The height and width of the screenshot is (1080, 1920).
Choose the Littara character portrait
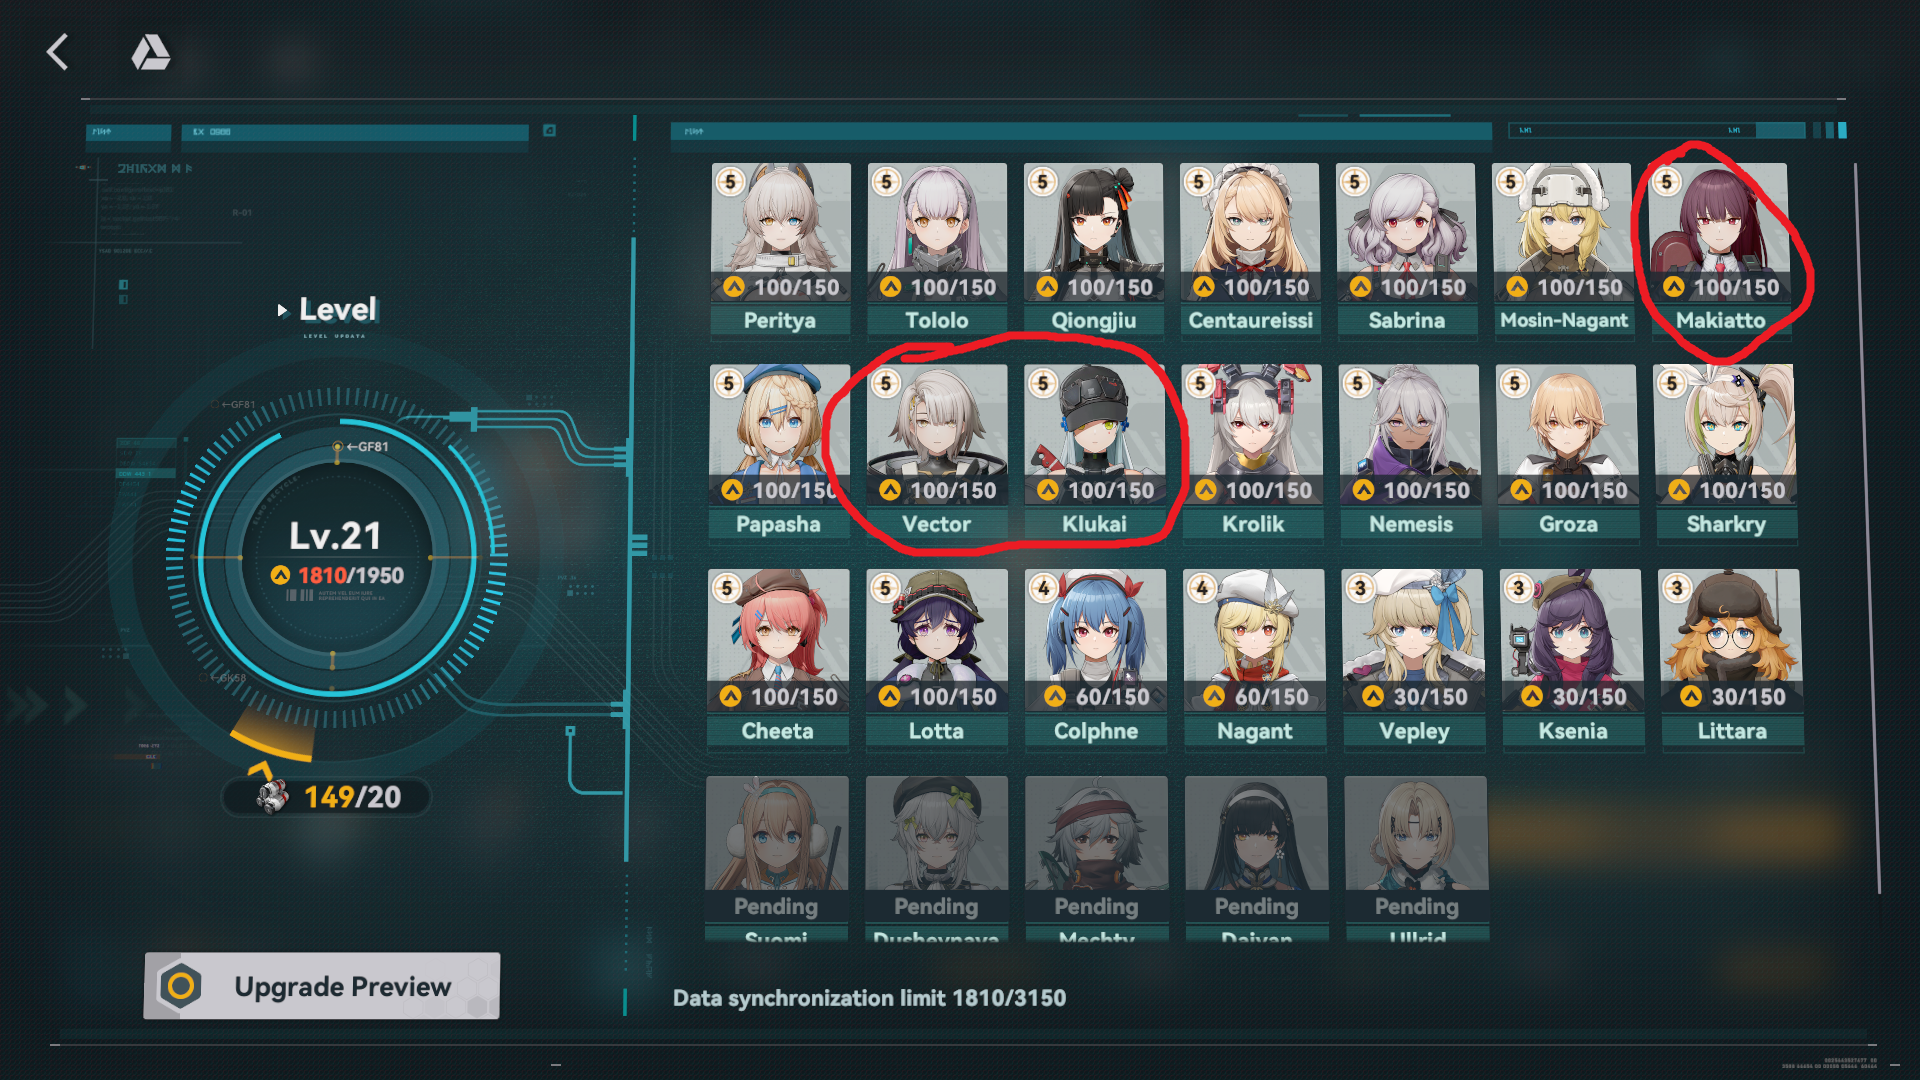pyautogui.click(x=1731, y=641)
